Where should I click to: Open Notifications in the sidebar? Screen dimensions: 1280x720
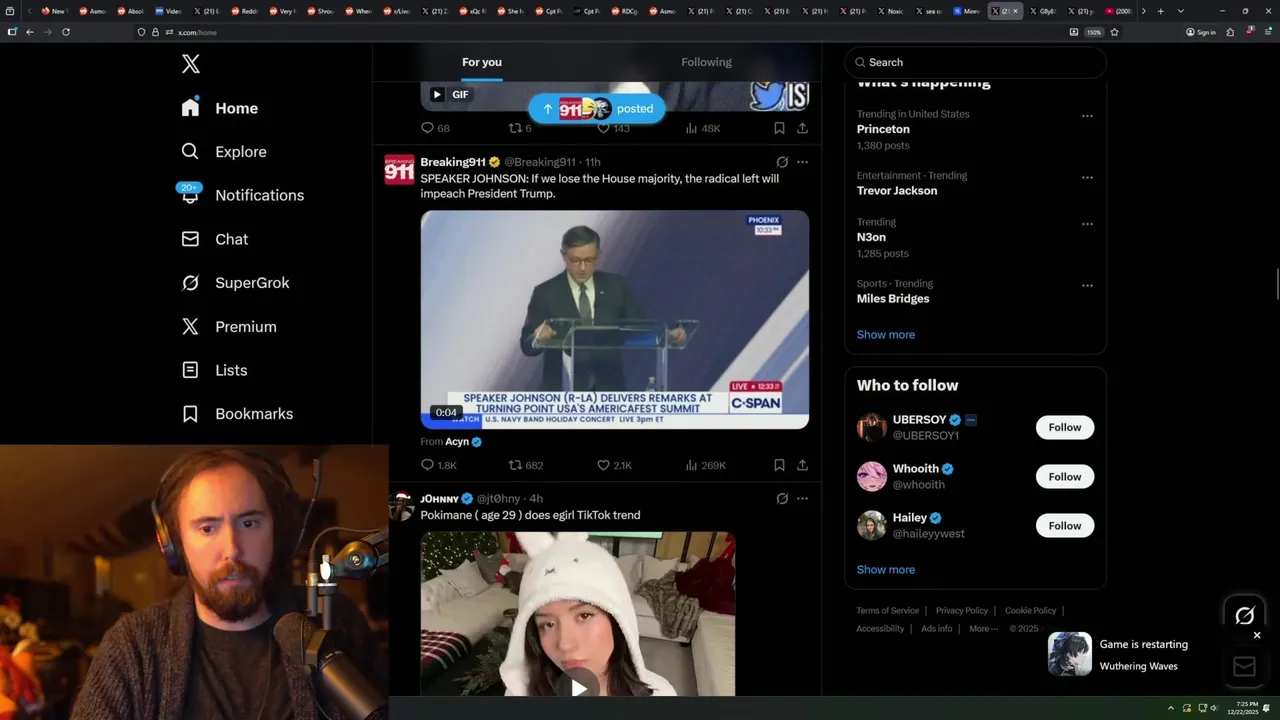tap(241, 195)
